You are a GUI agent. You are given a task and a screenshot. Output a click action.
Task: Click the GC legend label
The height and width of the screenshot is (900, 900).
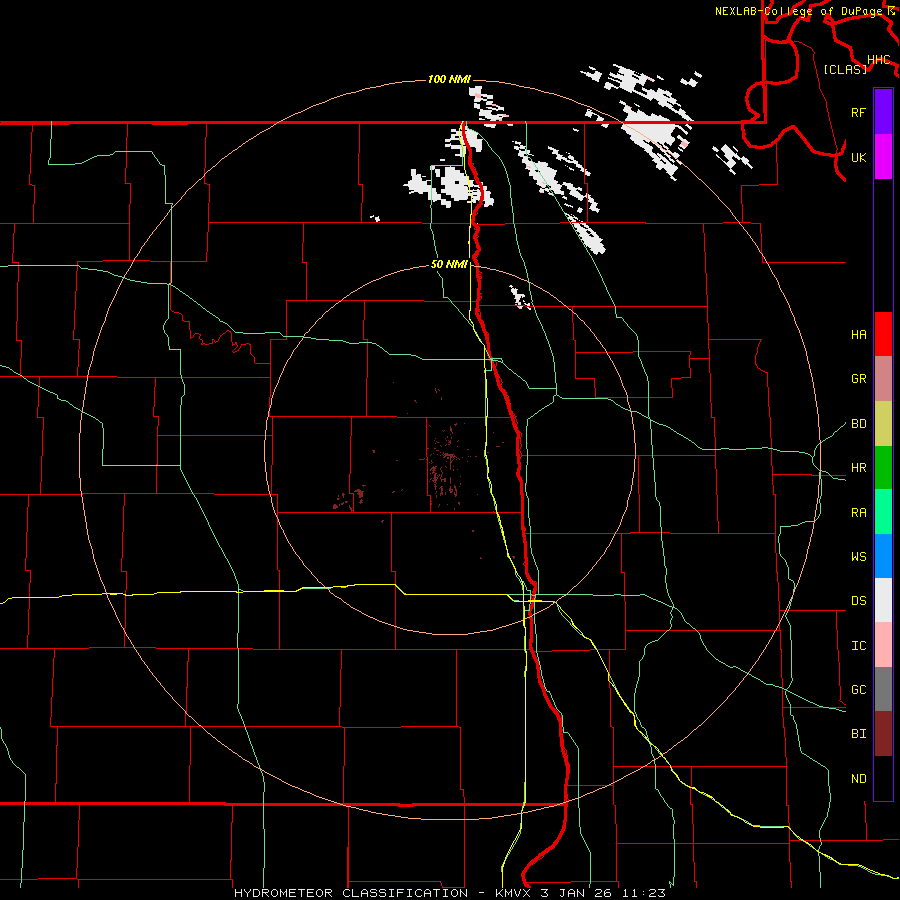pos(858,690)
